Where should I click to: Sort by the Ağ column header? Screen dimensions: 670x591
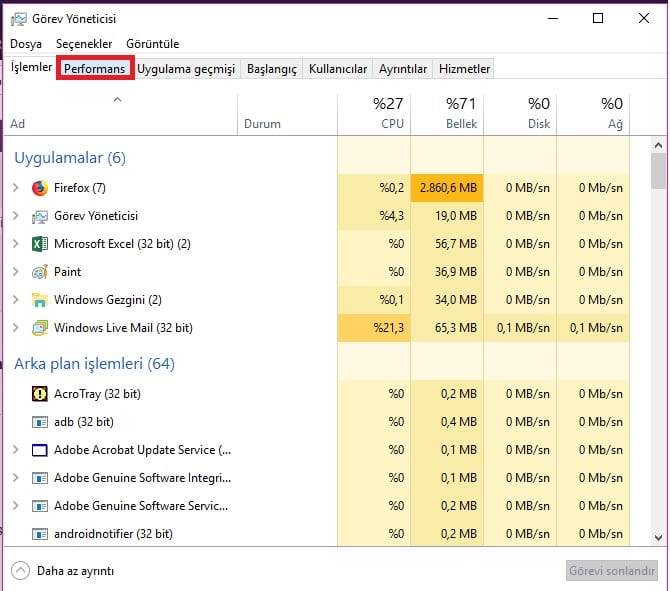[x=593, y=115]
